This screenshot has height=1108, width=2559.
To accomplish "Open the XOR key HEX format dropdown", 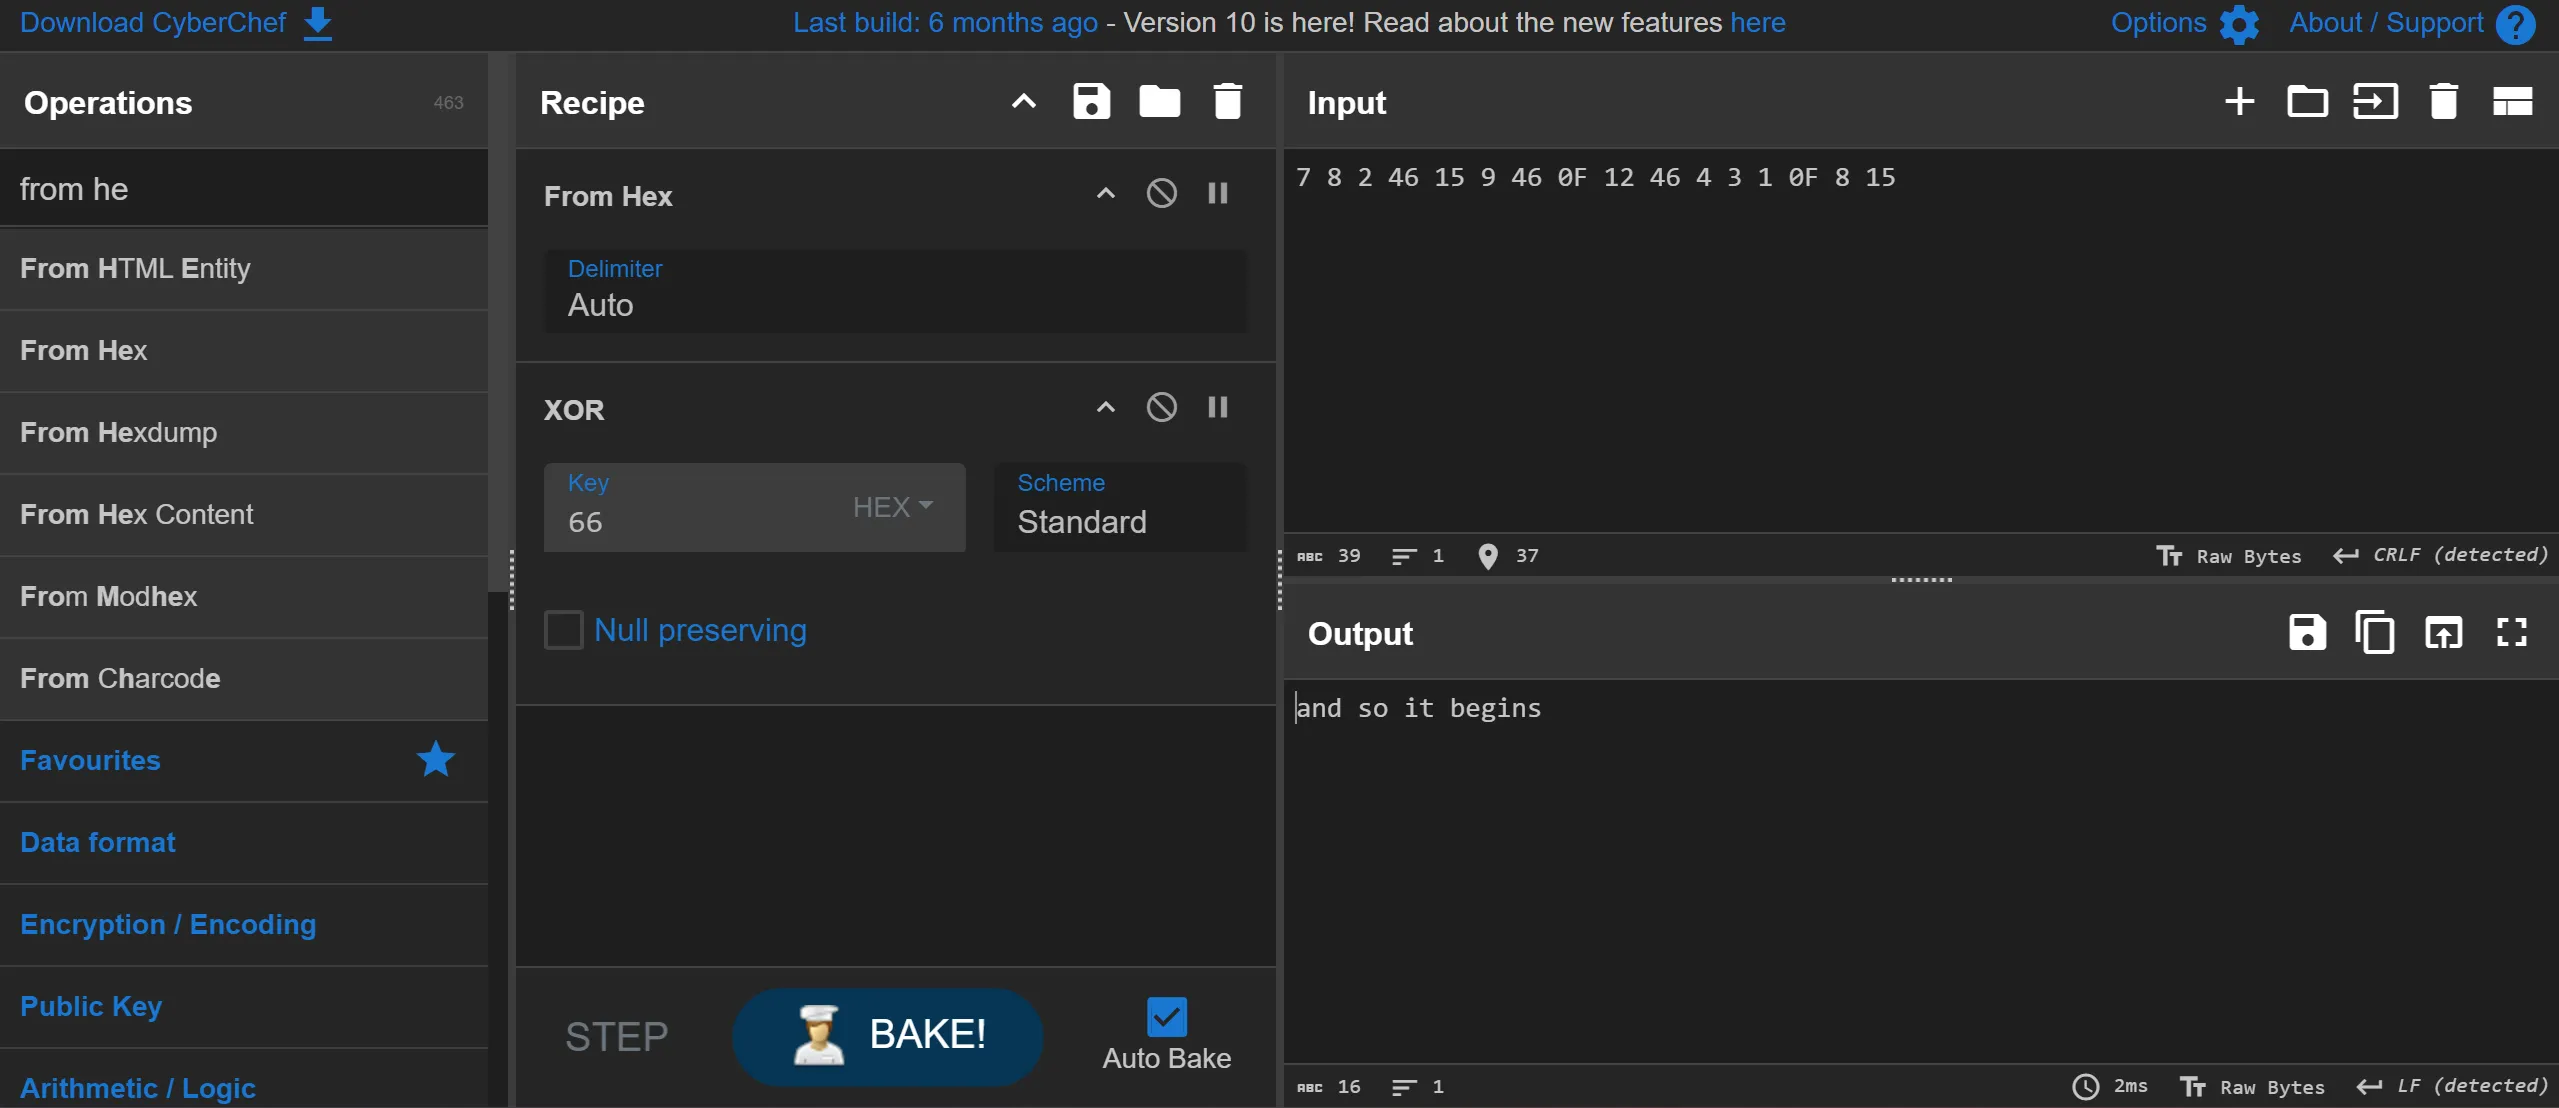I will click(892, 508).
